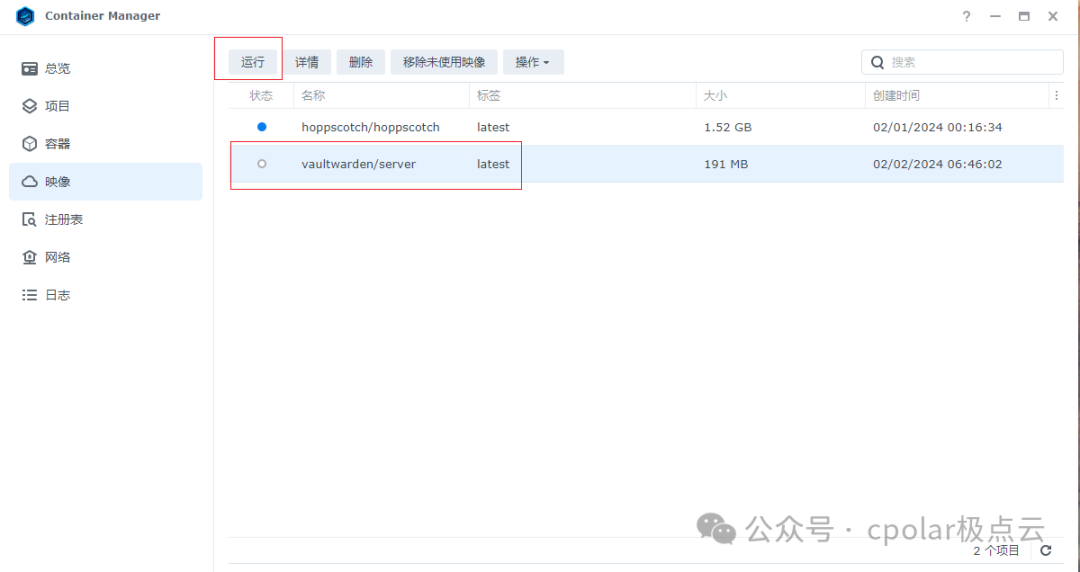The height and width of the screenshot is (572, 1080).
Task: Click the magnifier icon in search box
Action: [878, 62]
